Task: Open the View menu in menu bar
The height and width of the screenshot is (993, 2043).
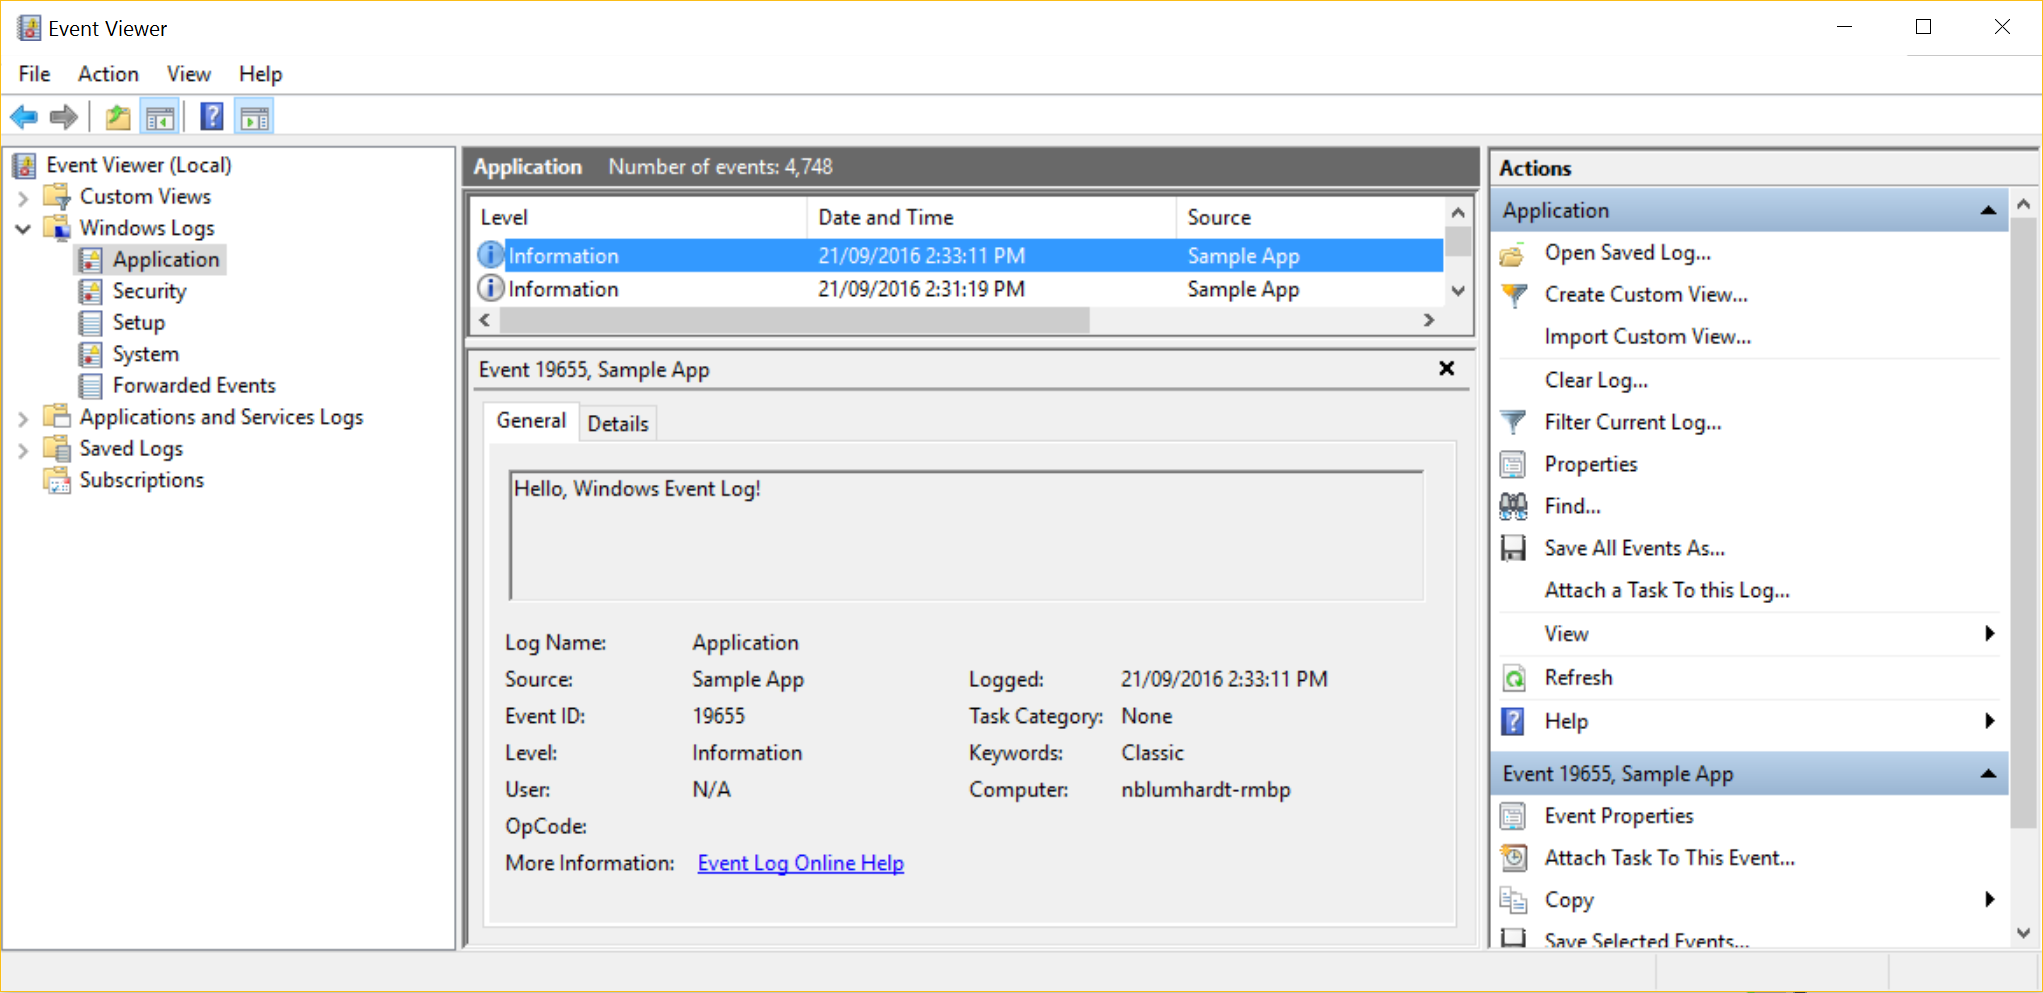Action: [188, 74]
